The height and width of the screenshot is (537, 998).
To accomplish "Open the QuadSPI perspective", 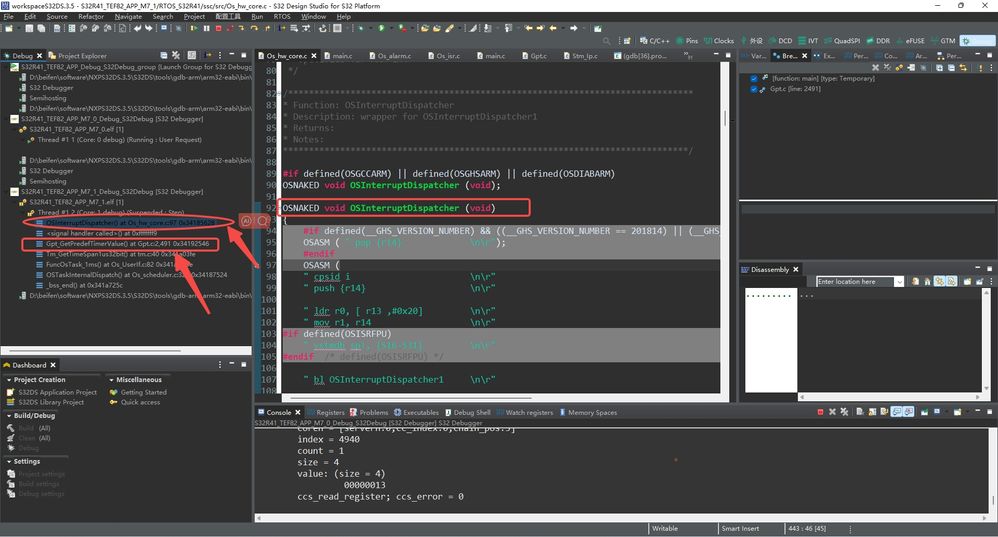I will 842,41.
